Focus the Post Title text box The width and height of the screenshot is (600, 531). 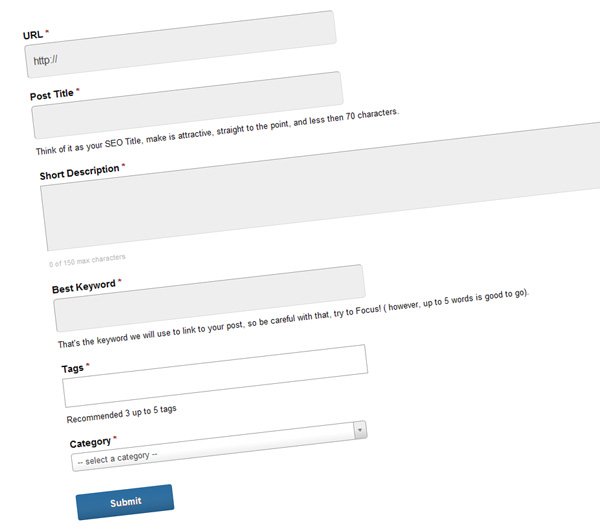click(x=187, y=105)
